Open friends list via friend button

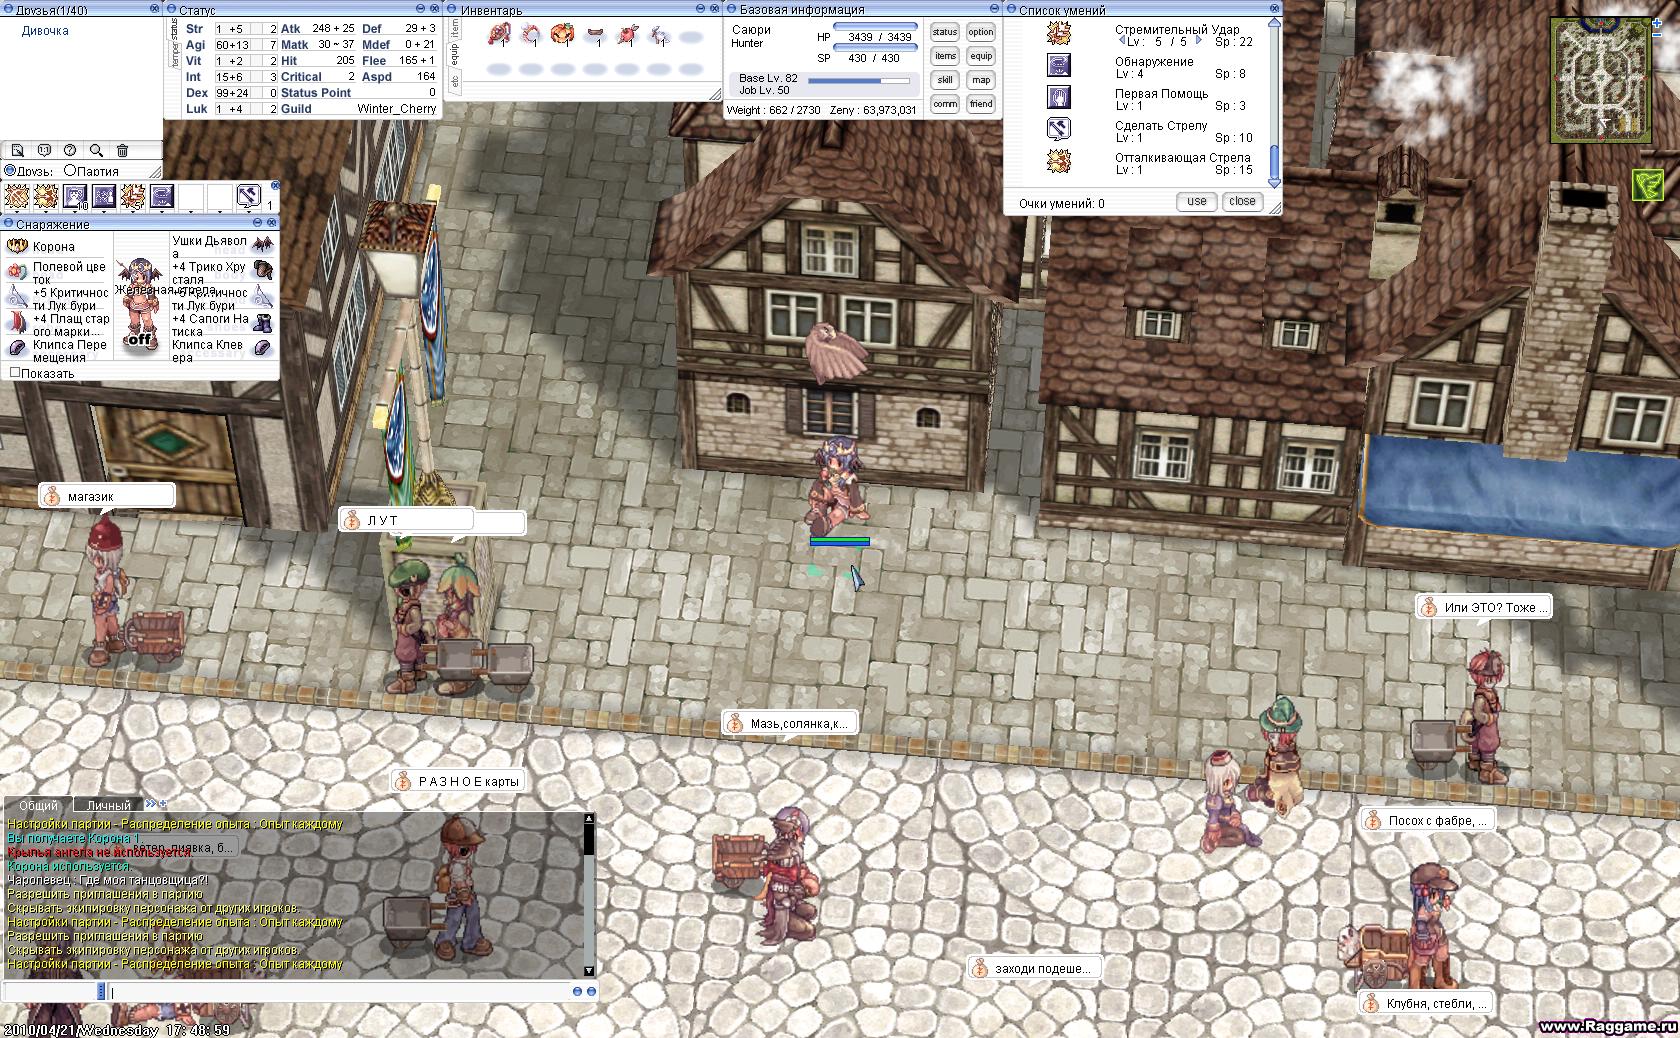(981, 104)
